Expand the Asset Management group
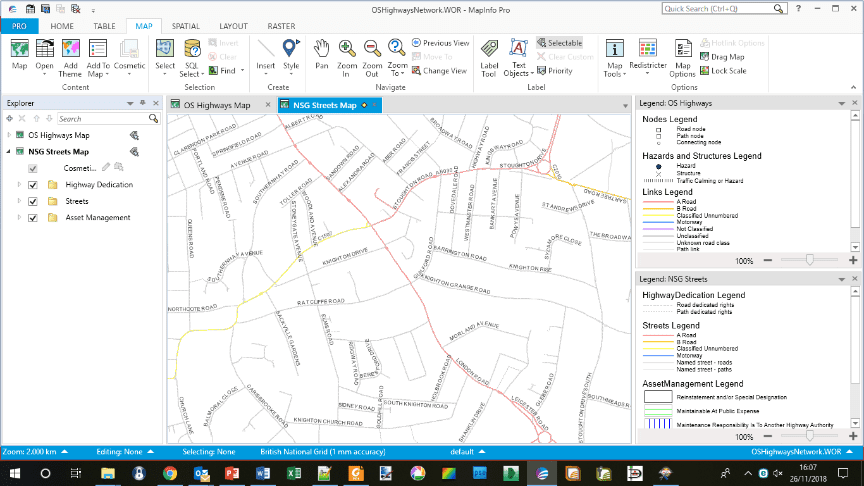 (19, 218)
